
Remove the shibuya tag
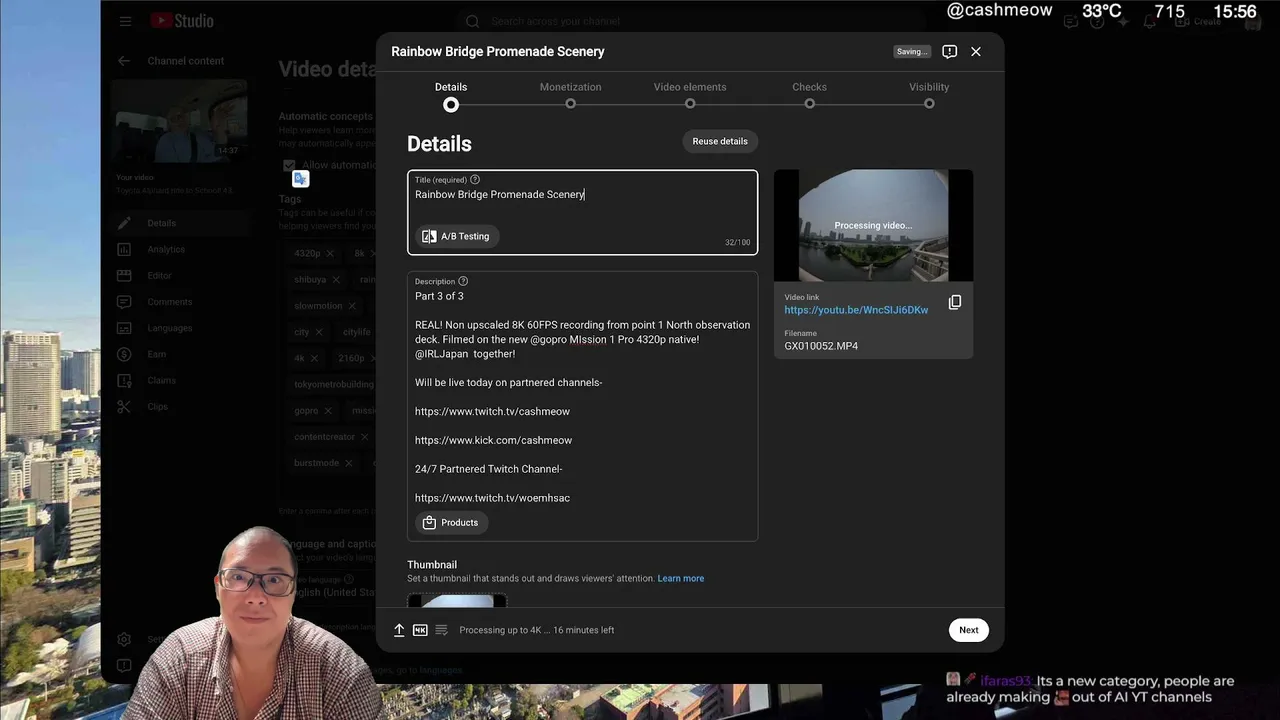336,280
